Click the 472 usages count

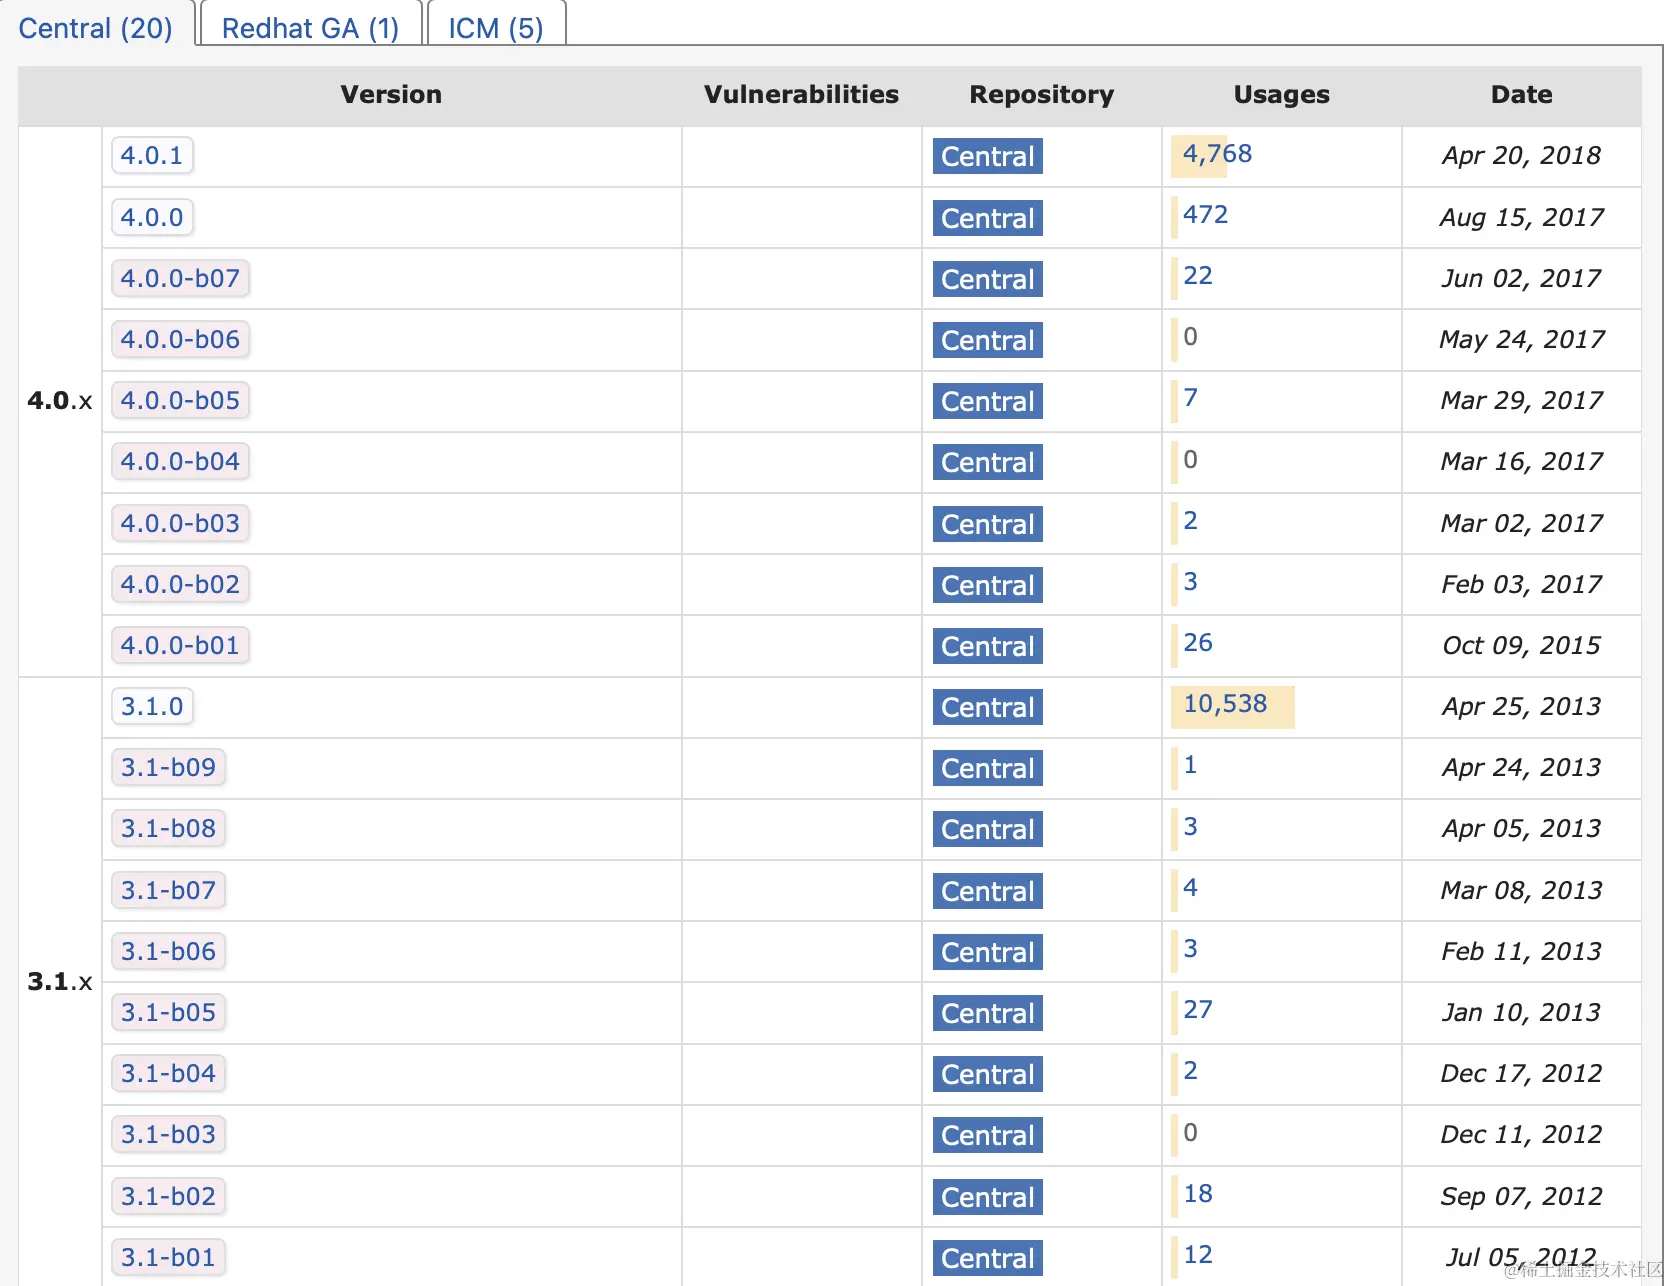point(1205,215)
